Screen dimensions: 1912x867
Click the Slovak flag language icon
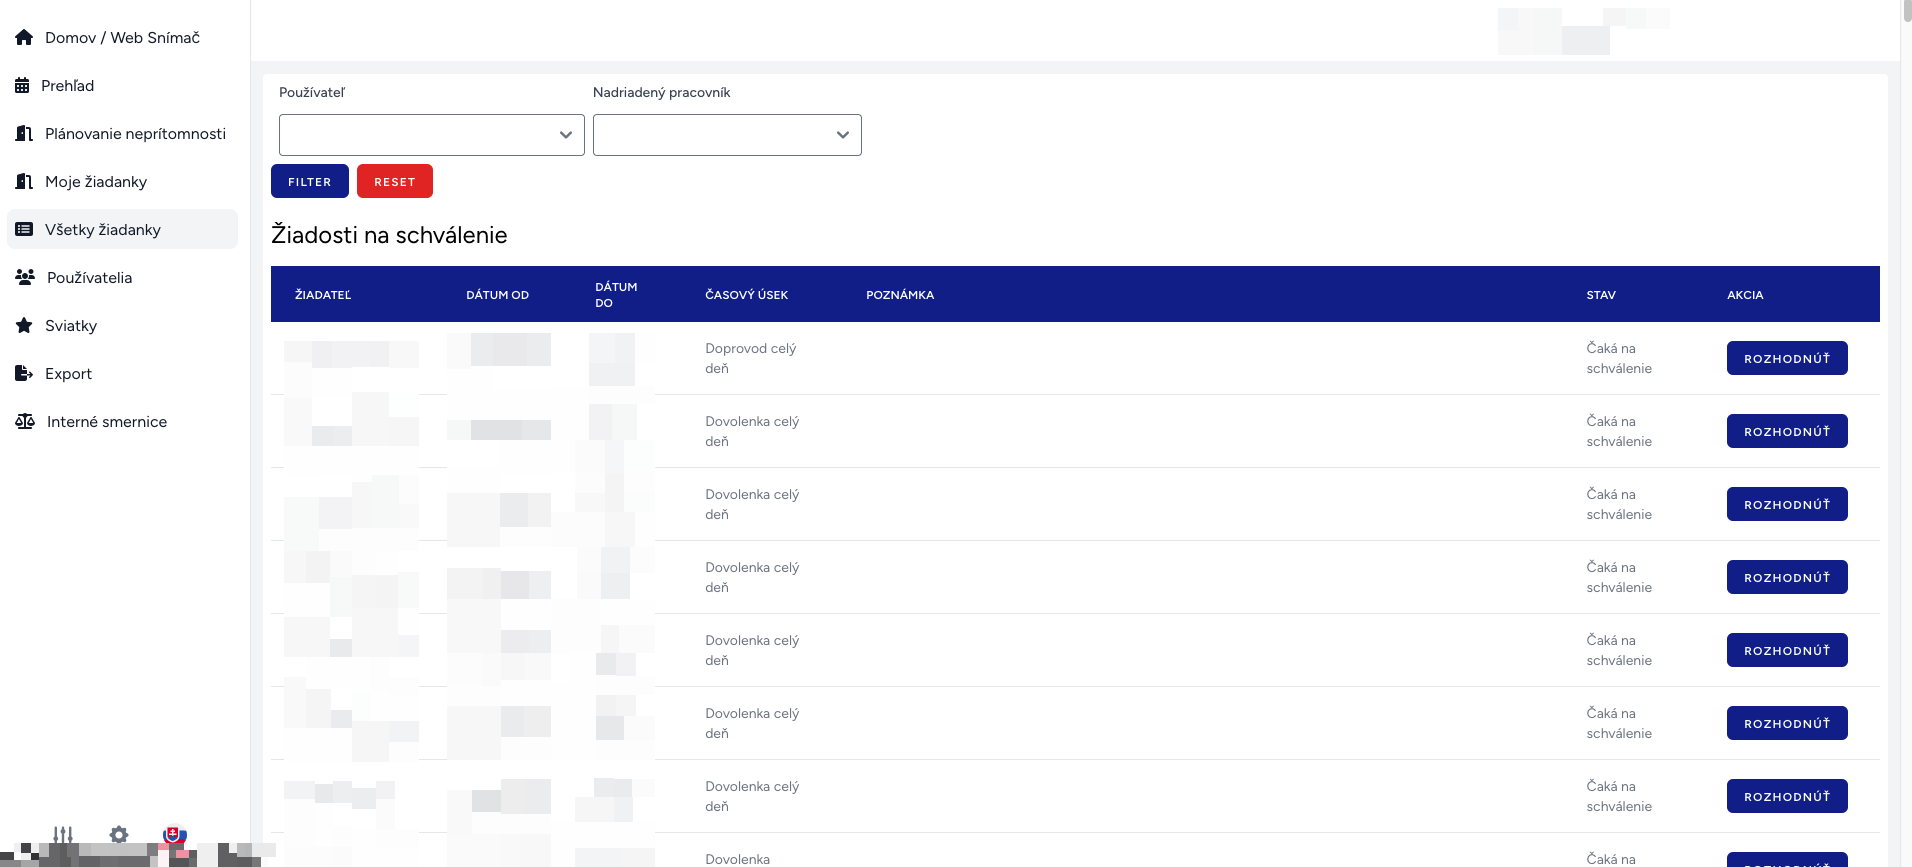[x=174, y=834]
